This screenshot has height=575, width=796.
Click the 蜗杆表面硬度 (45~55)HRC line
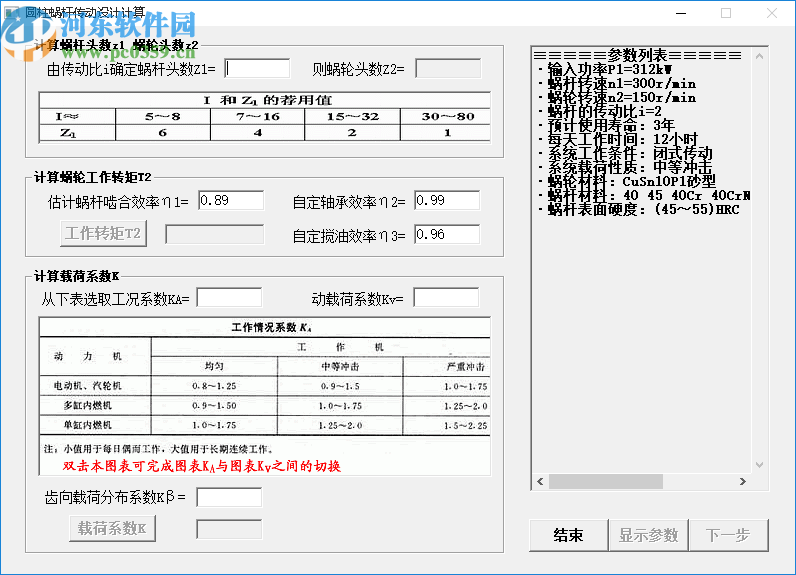click(x=639, y=209)
